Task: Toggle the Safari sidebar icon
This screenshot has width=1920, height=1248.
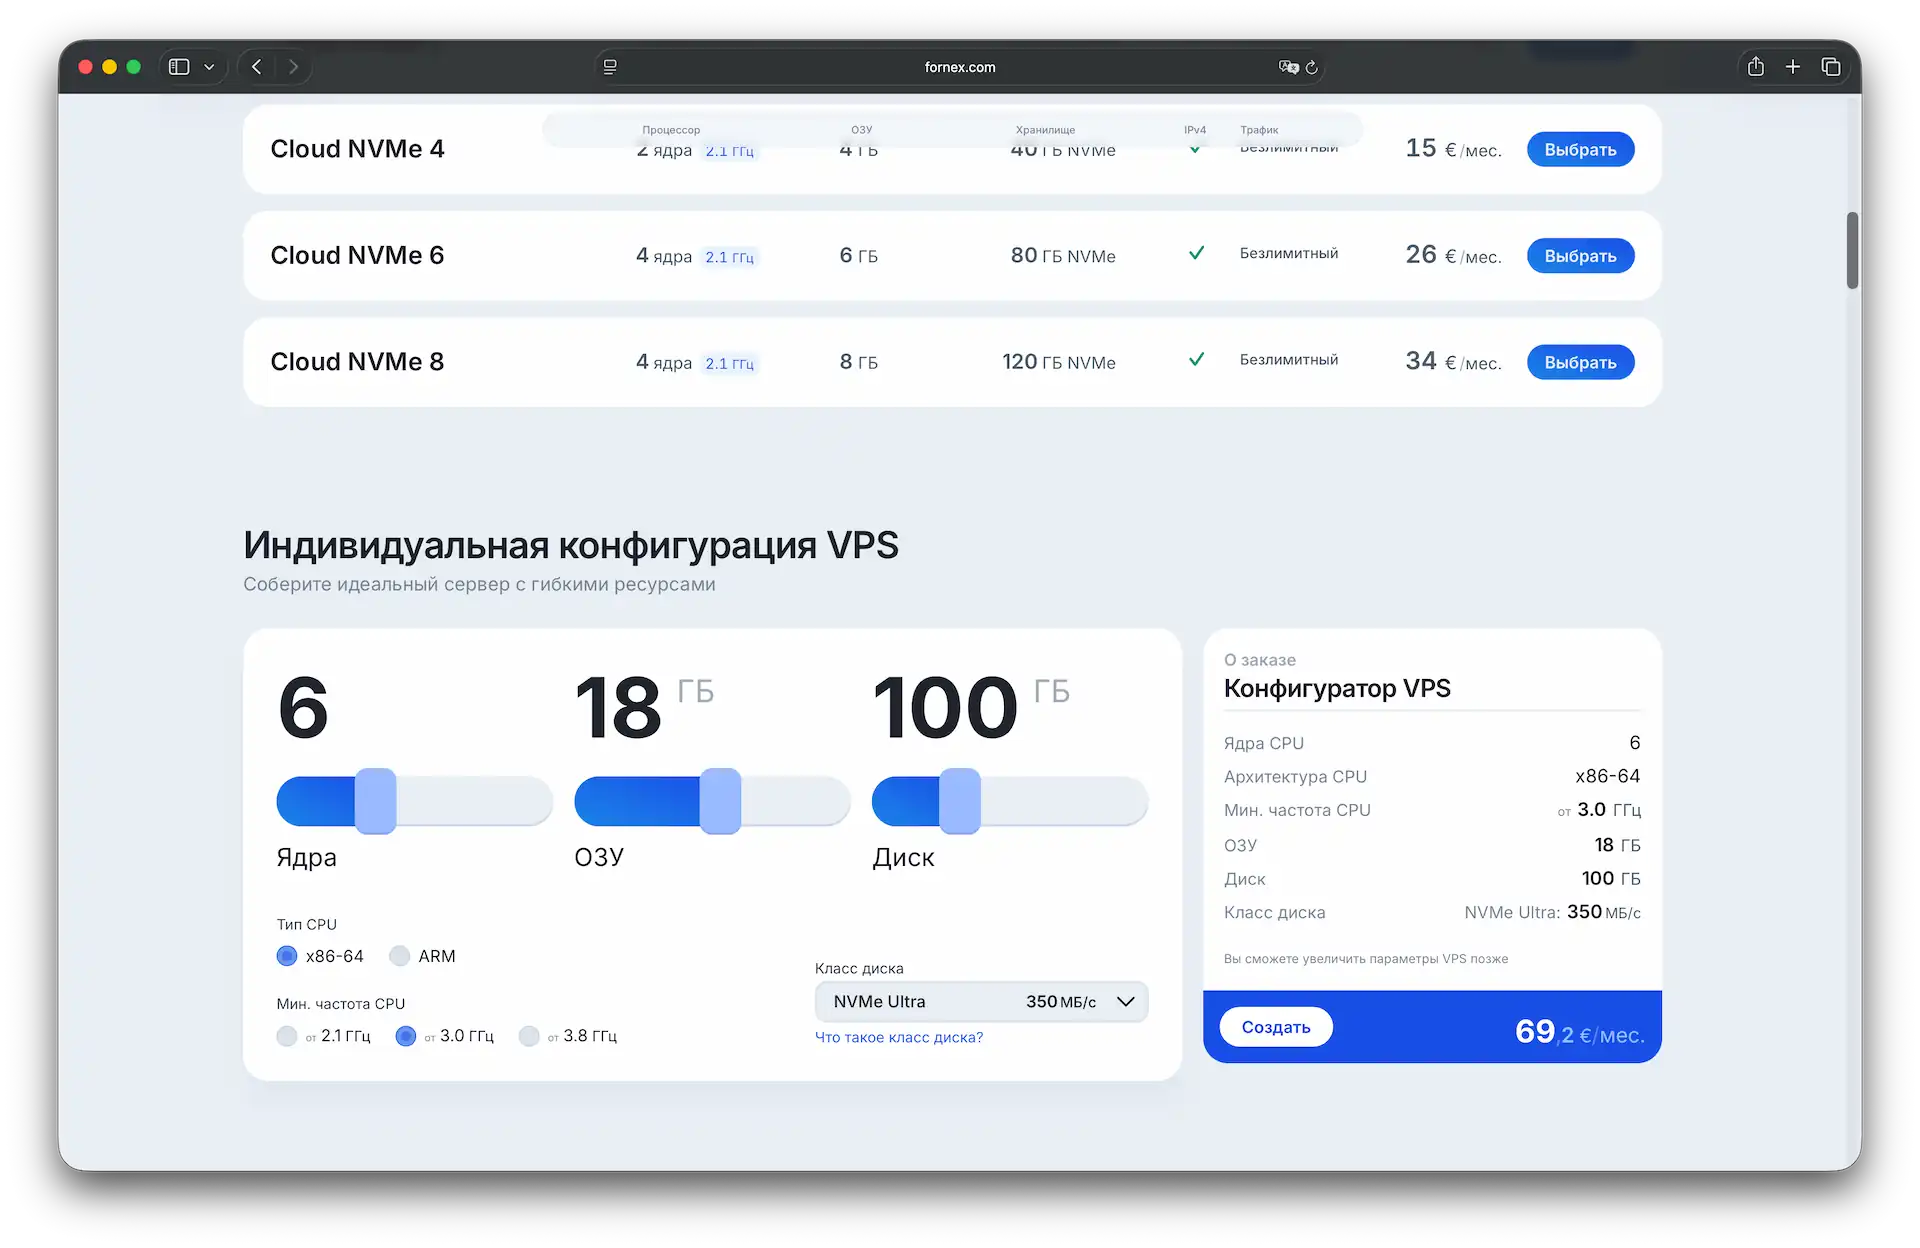Action: tap(178, 66)
